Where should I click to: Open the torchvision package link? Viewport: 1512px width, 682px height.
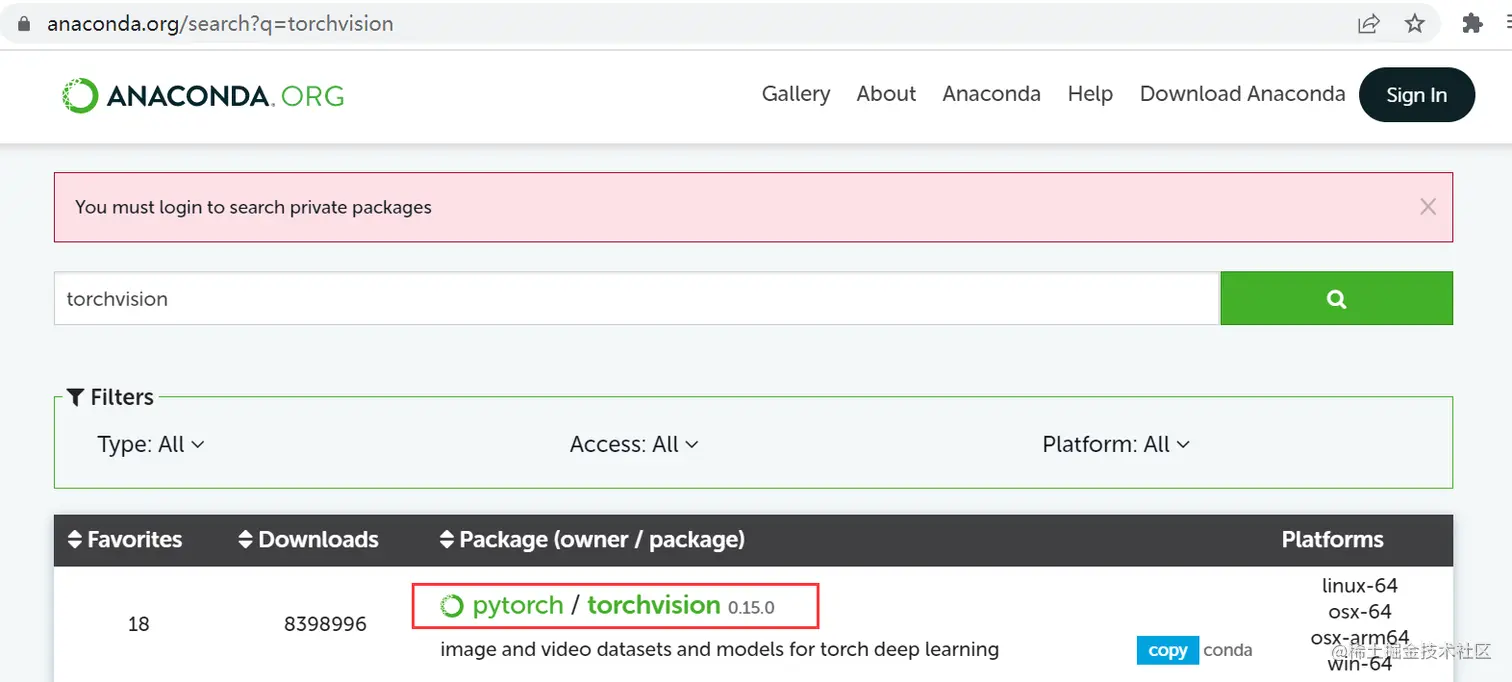(653, 605)
